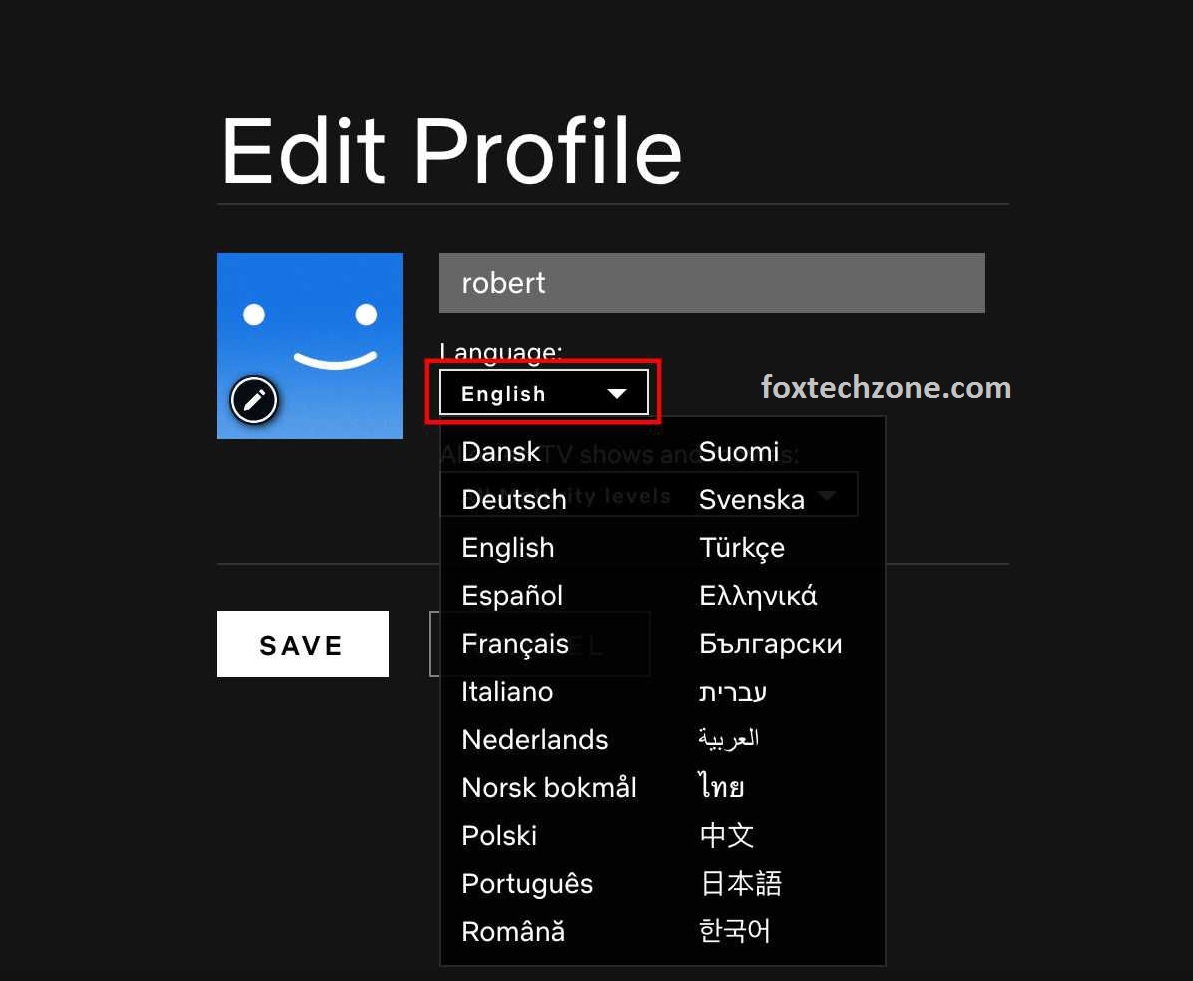Select 日本語 from the language list

[x=740, y=883]
